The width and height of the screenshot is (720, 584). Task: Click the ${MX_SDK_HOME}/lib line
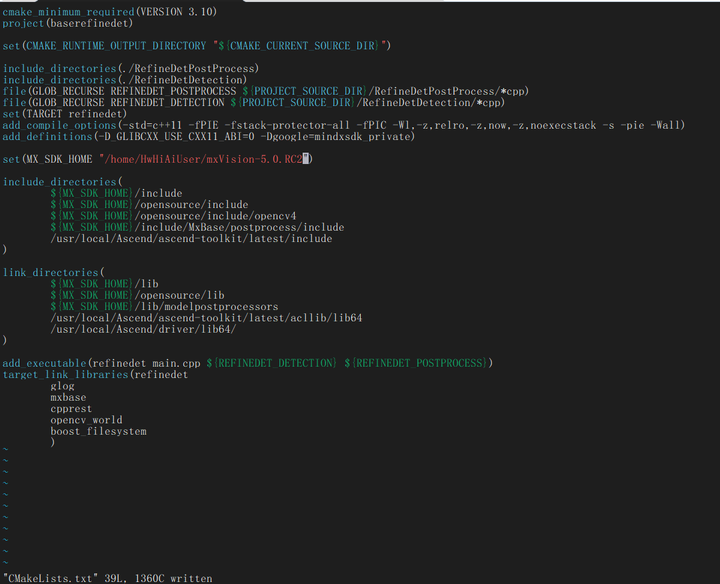[x=104, y=284]
